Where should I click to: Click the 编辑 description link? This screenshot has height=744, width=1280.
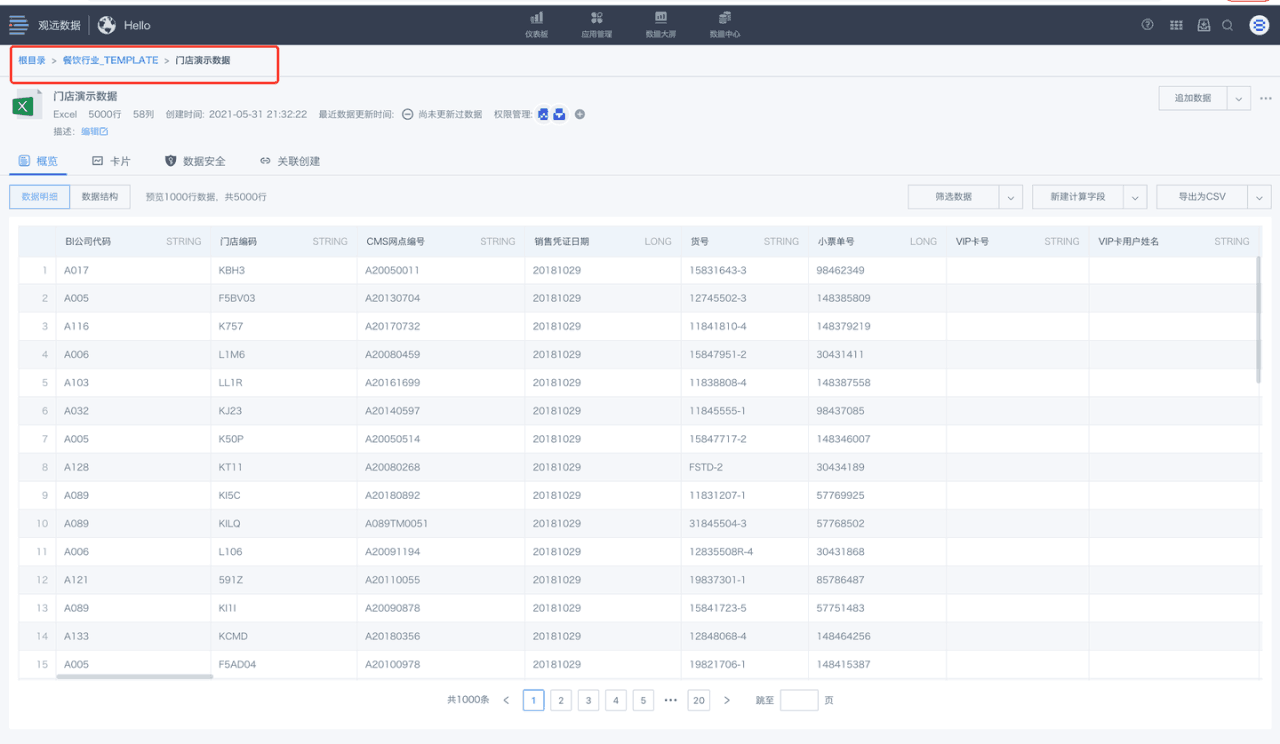[x=94, y=131]
